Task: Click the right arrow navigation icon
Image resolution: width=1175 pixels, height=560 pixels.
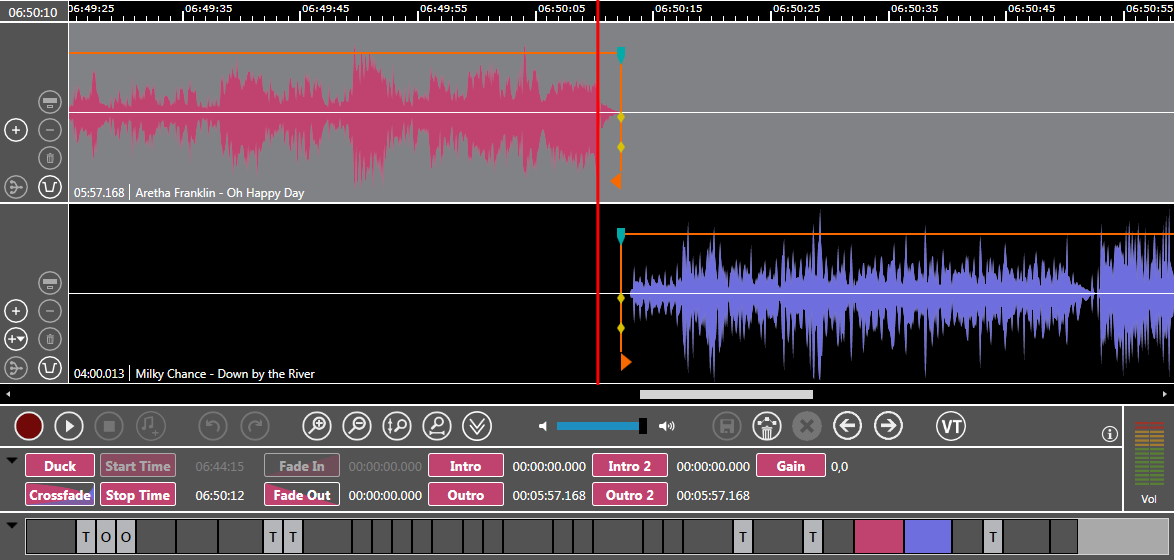Action: click(x=888, y=426)
